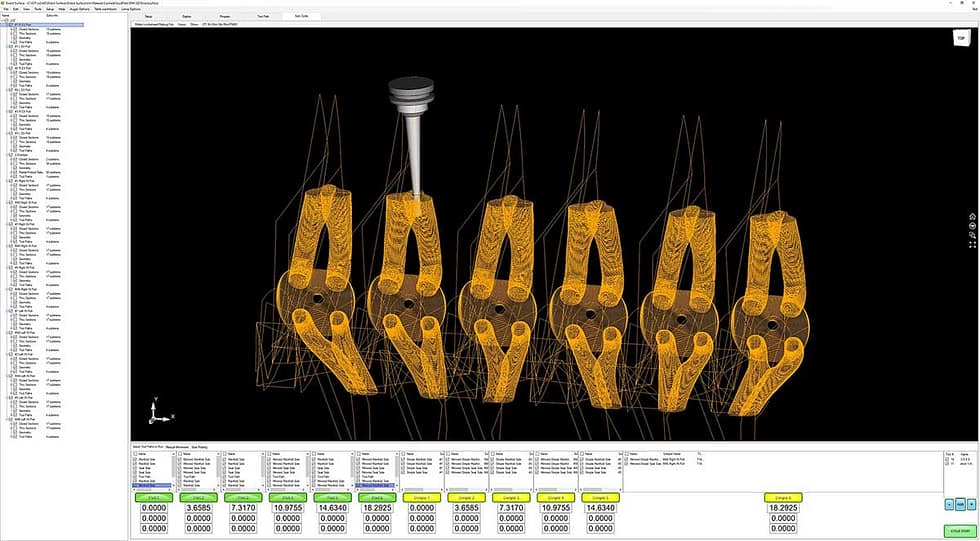
Task: Click the 3.6585 field under the second green button
Action: point(198,509)
